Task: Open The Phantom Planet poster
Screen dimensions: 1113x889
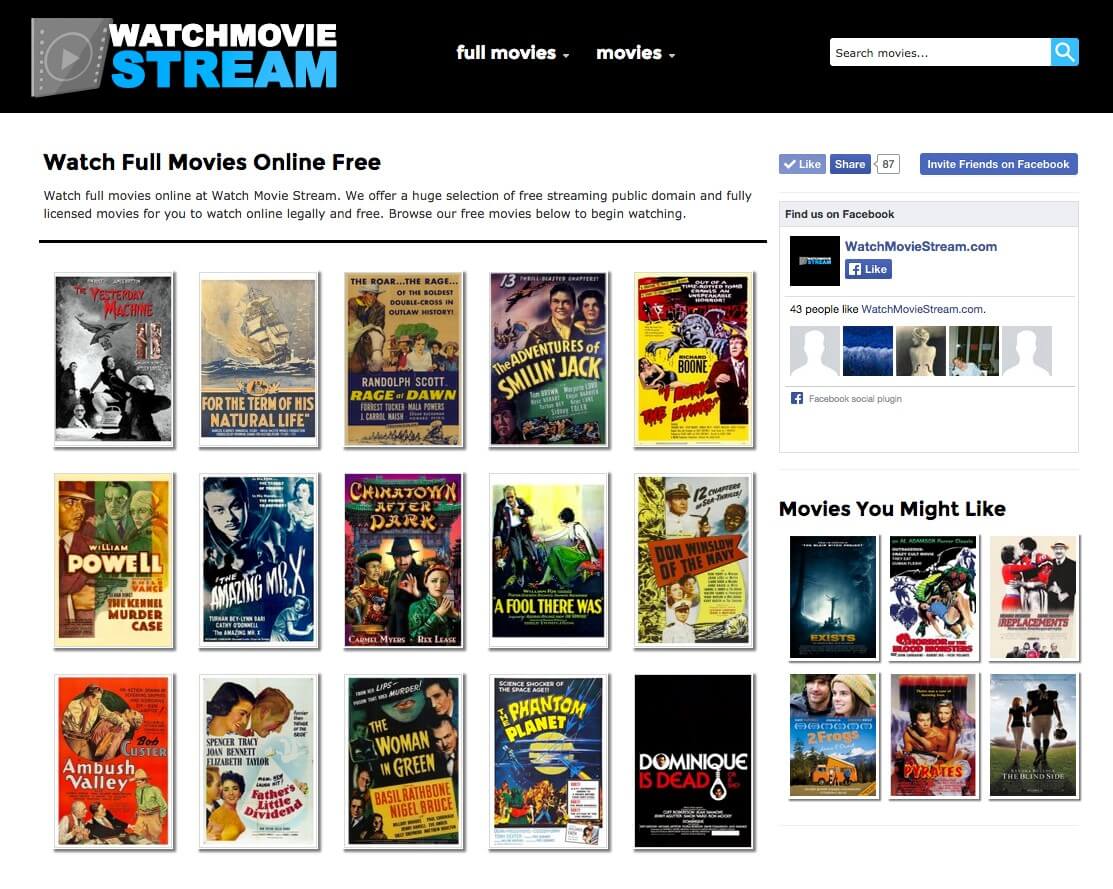Action: point(549,762)
